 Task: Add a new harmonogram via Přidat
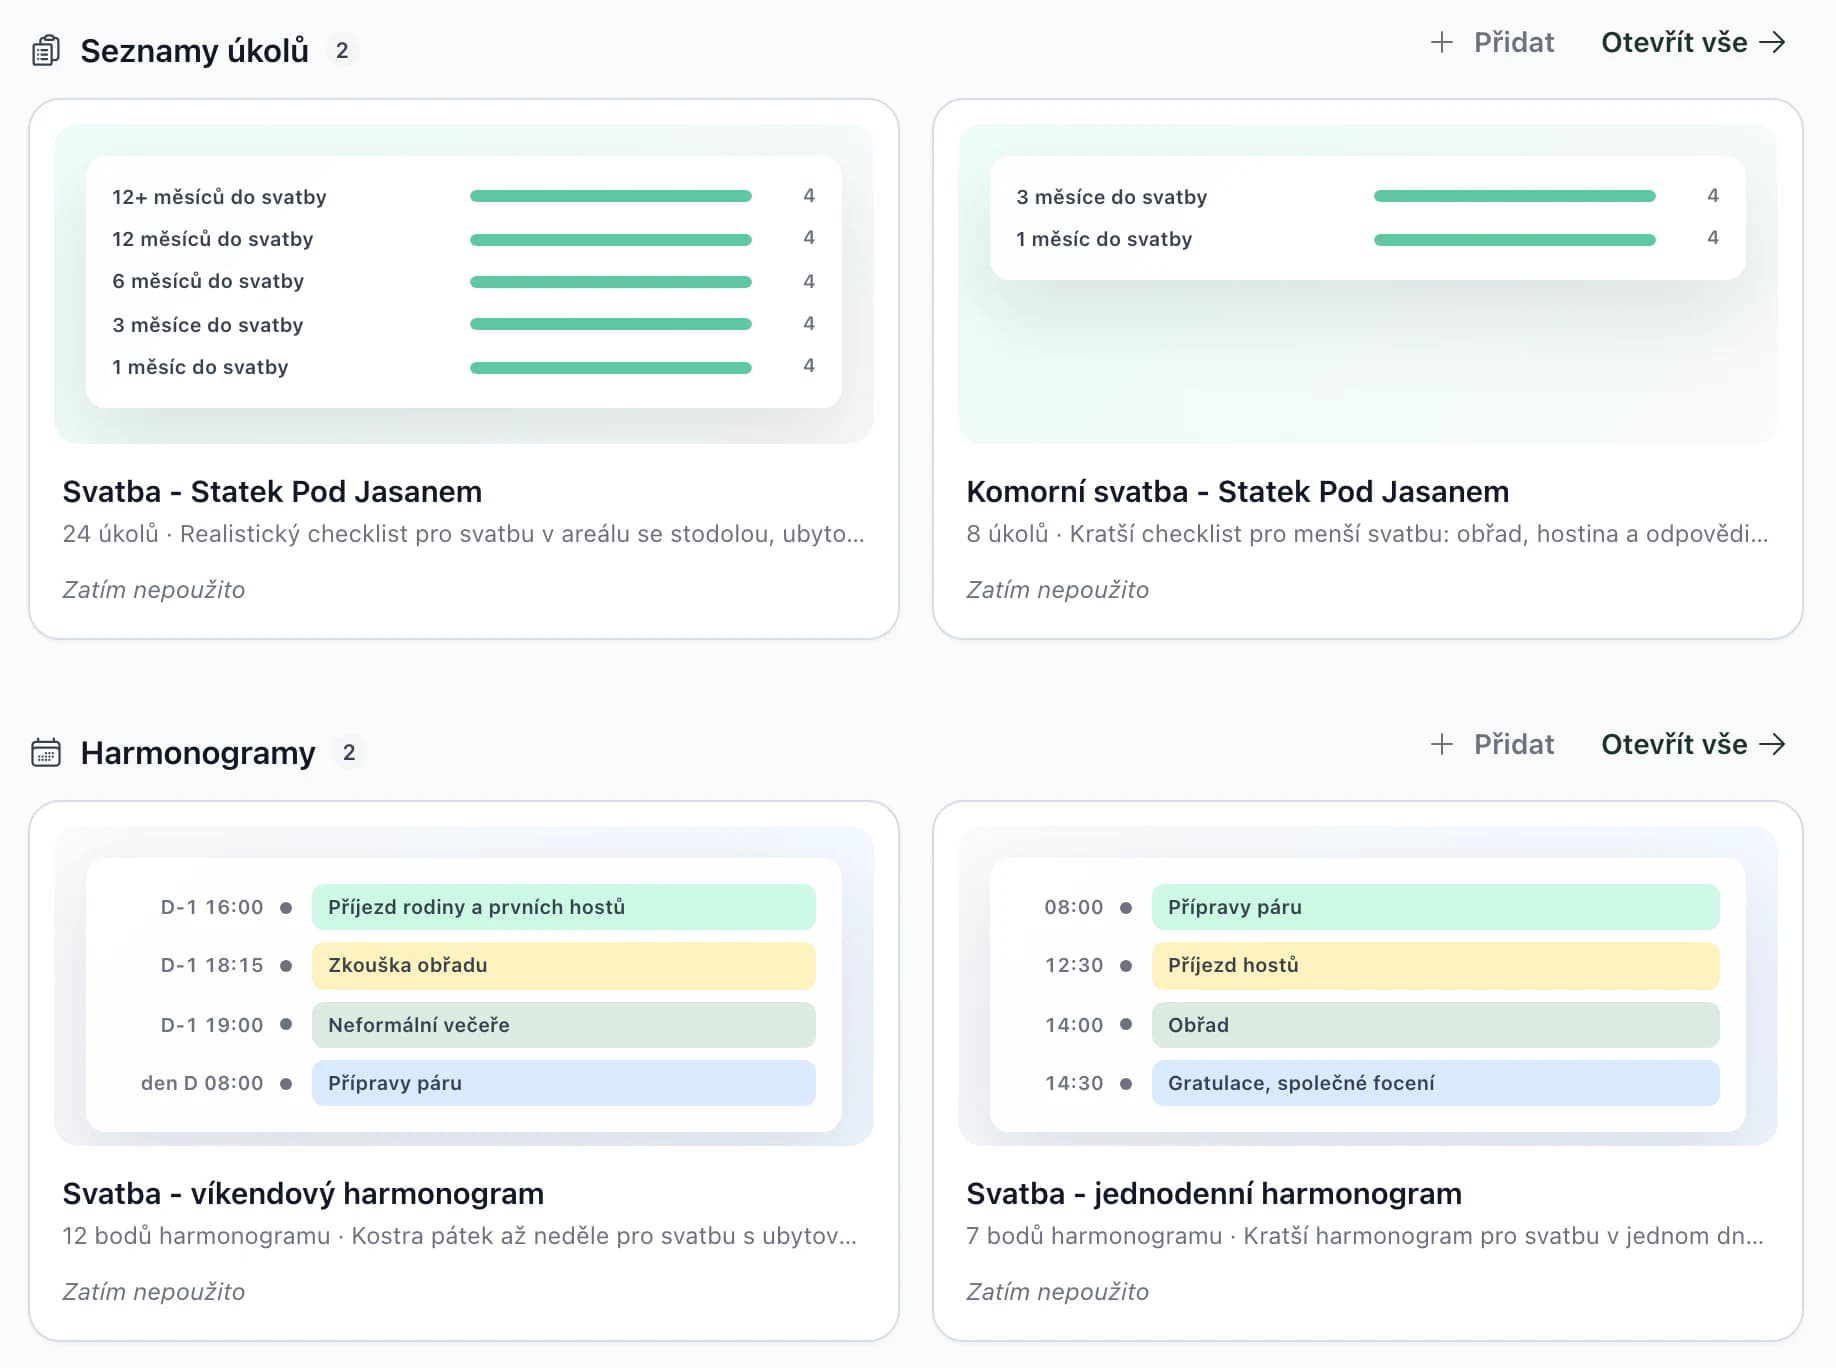click(x=1492, y=744)
